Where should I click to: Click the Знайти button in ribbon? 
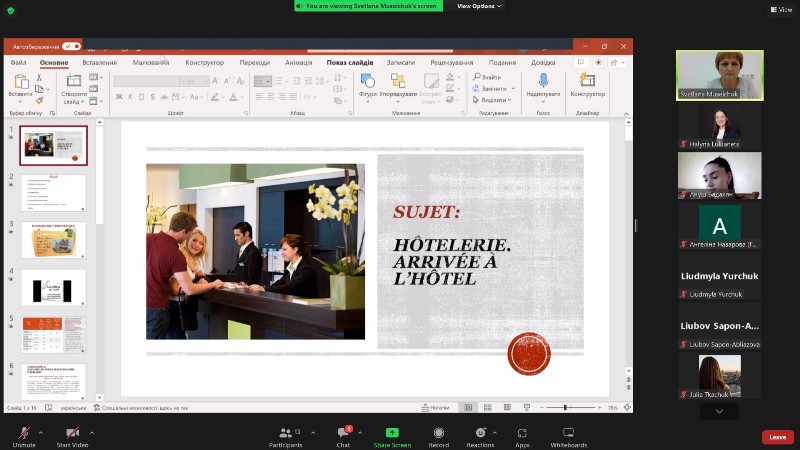[x=487, y=77]
